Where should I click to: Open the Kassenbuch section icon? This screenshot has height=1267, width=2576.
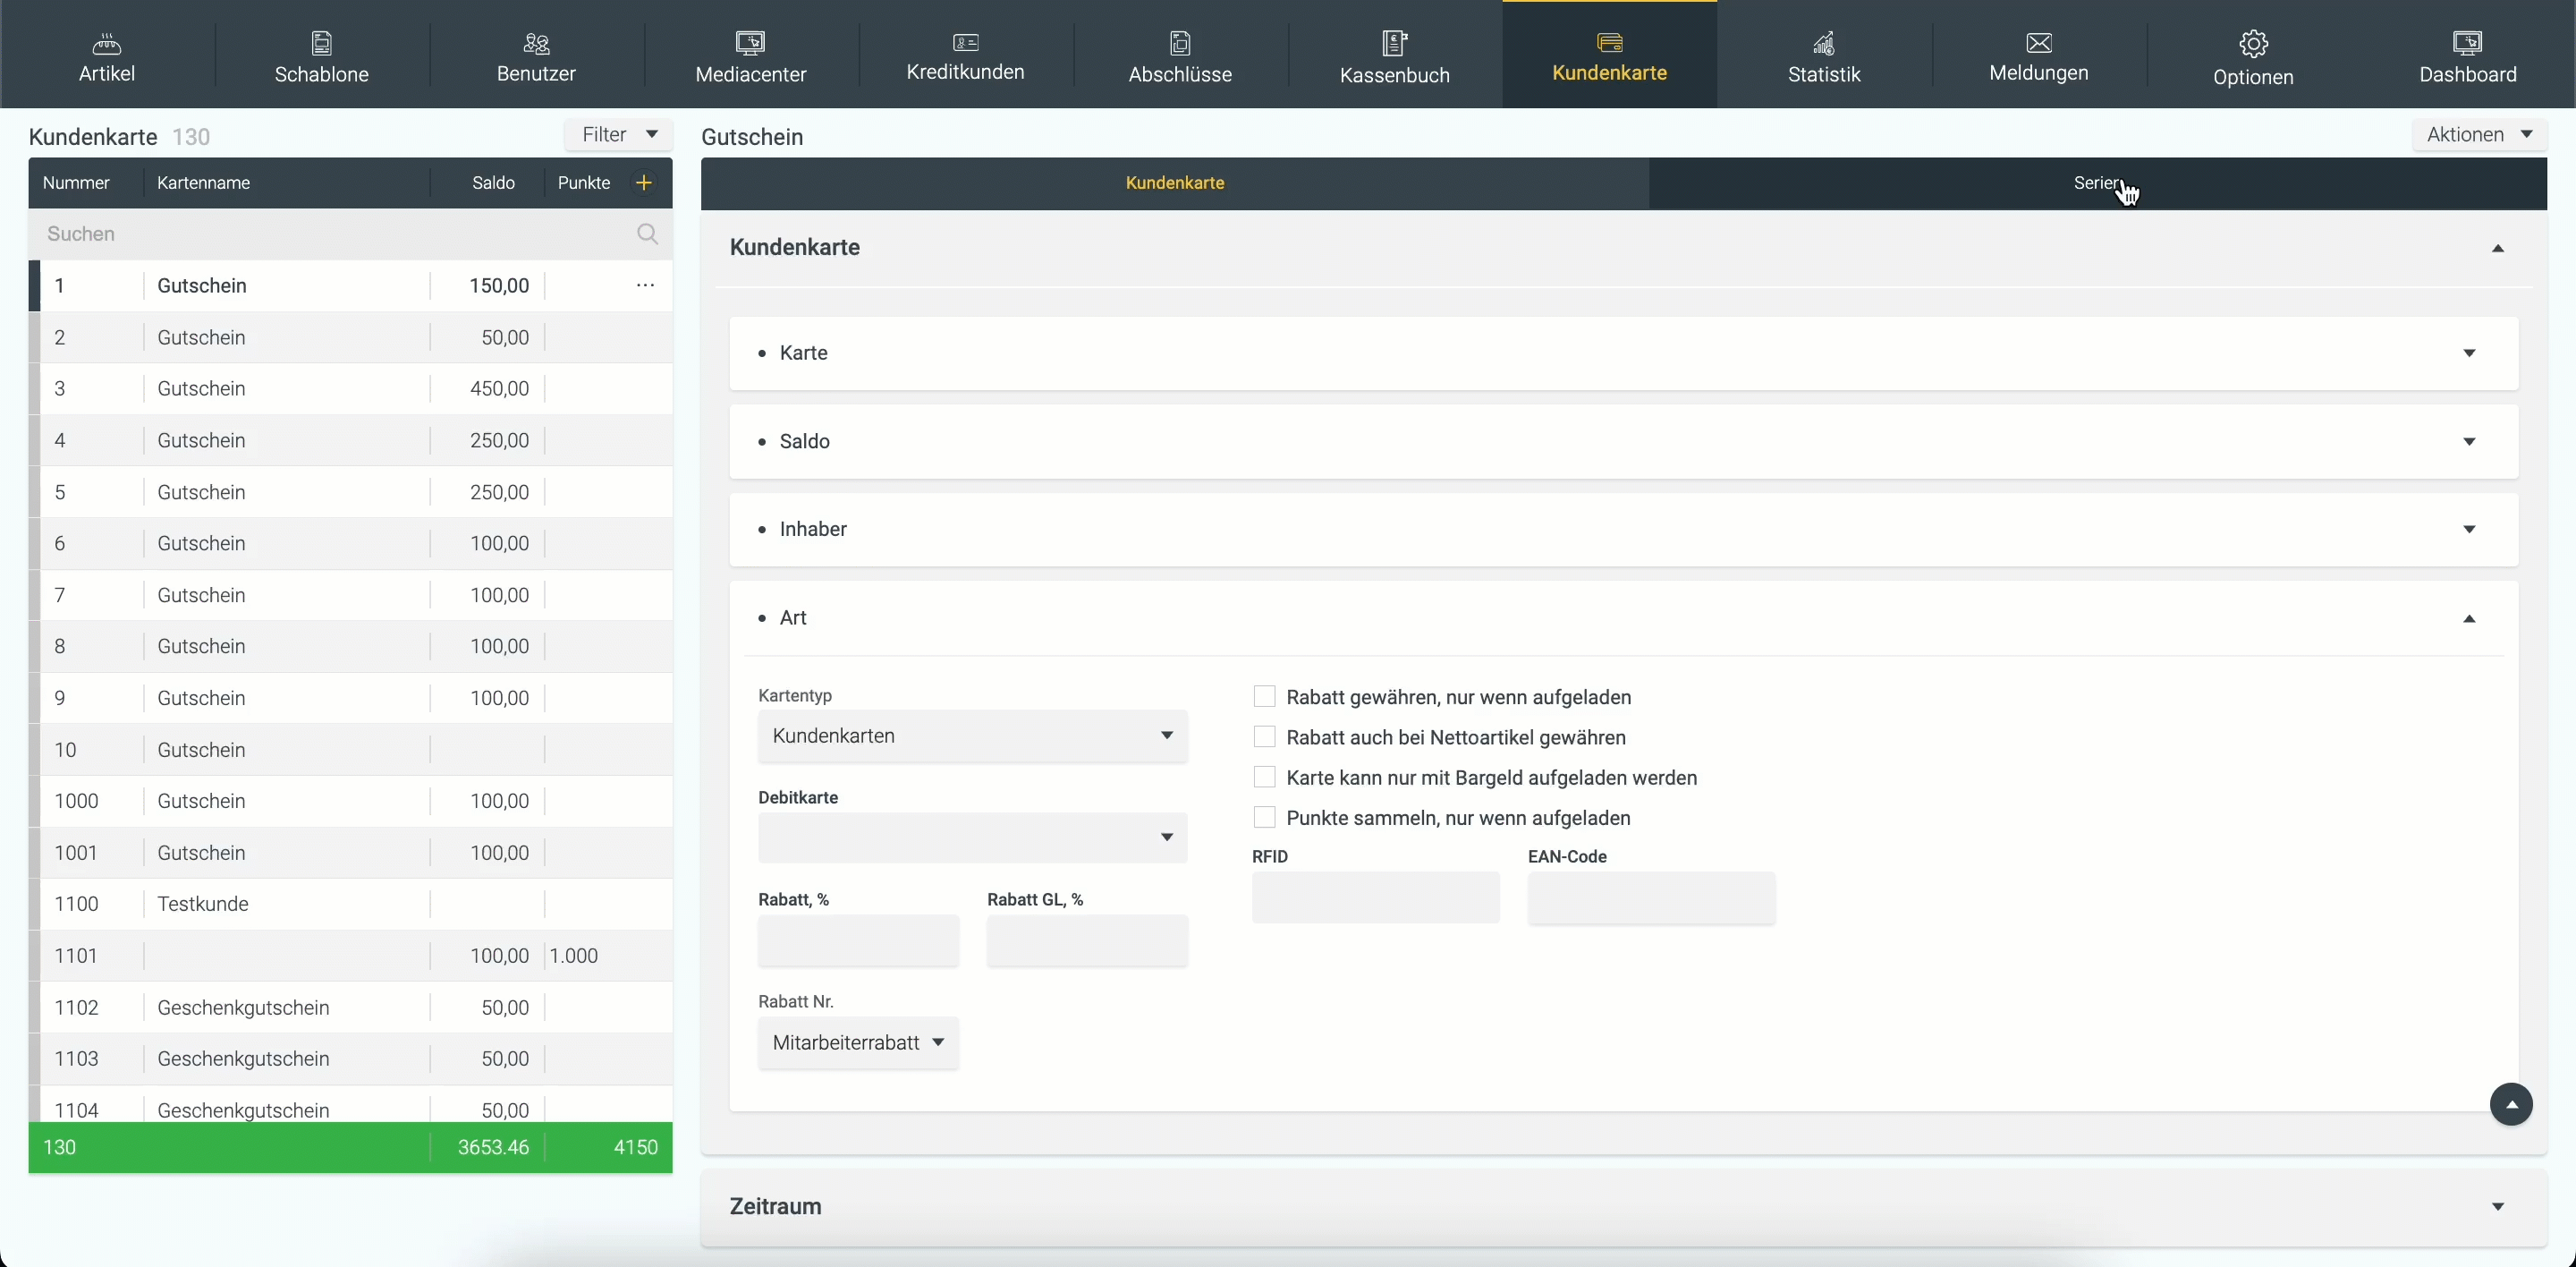(1394, 43)
